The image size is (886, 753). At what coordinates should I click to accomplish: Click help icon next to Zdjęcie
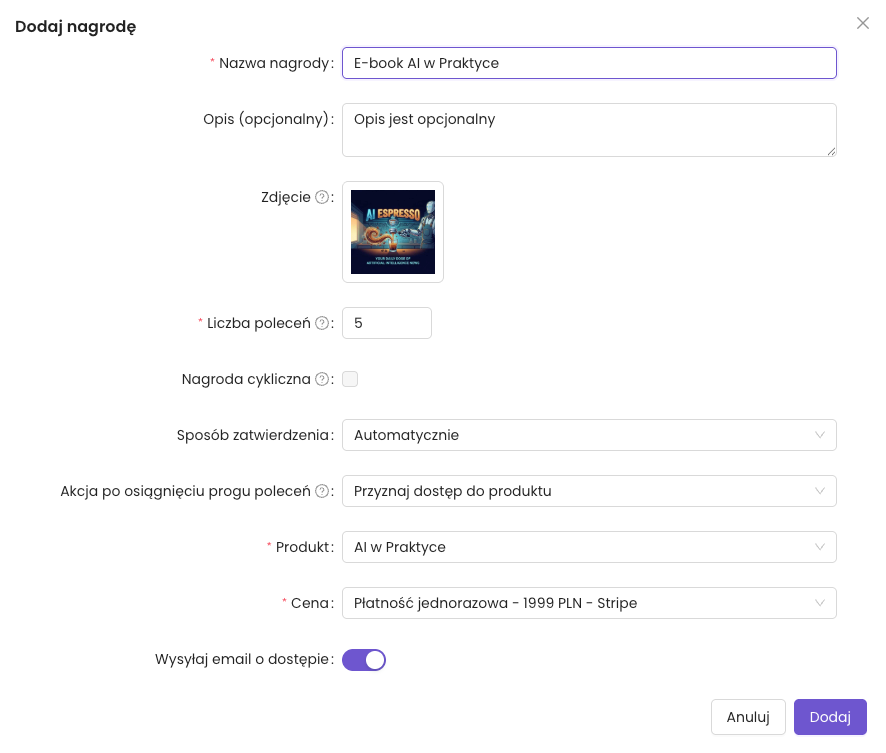pos(322,197)
